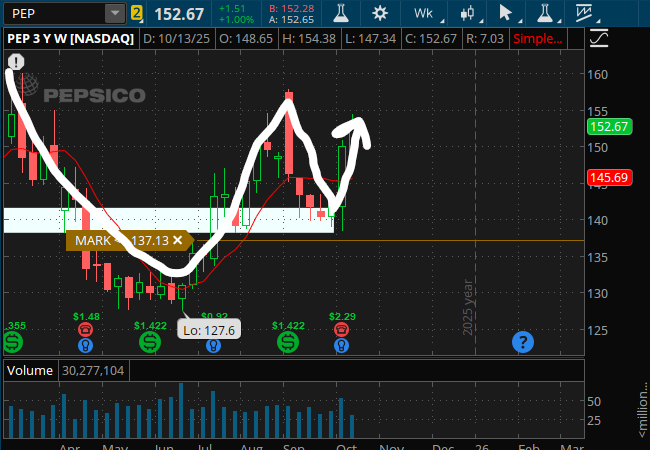Image resolution: width=650 pixels, height=450 pixels.
Task: Click the lightbulb icon beside Lo: 127.6
Action: coord(213,345)
